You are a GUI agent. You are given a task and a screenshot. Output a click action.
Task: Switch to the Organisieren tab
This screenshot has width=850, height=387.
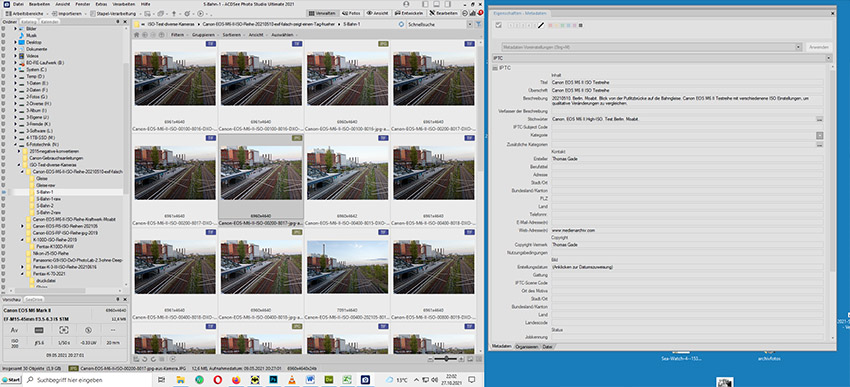point(527,346)
